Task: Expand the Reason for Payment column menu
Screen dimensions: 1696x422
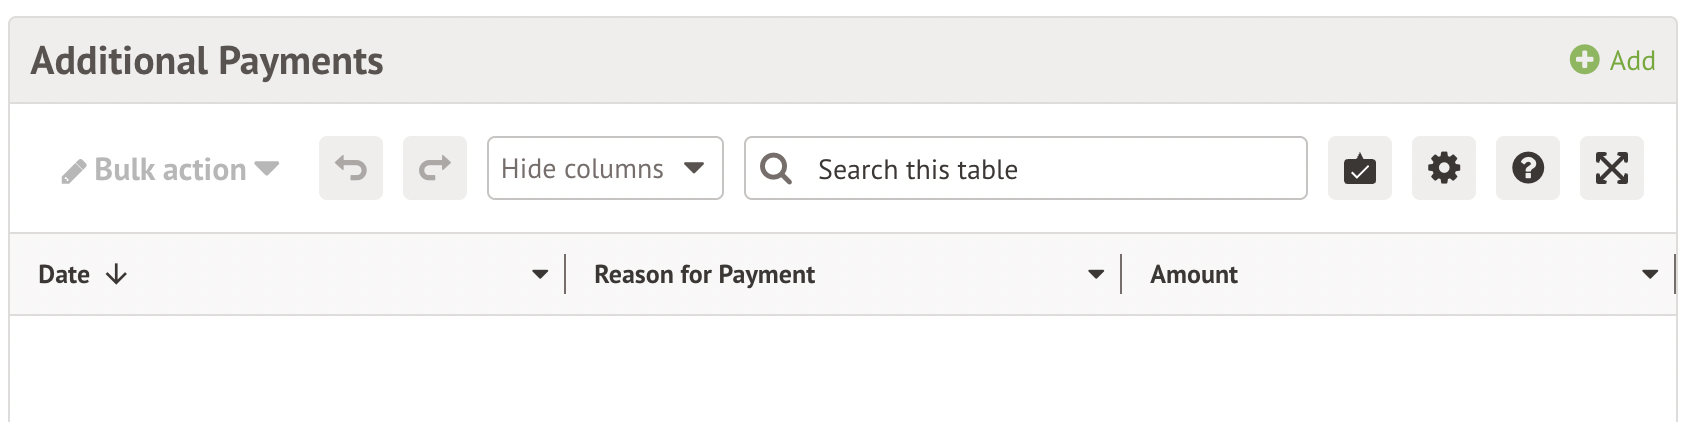Action: 1096,274
